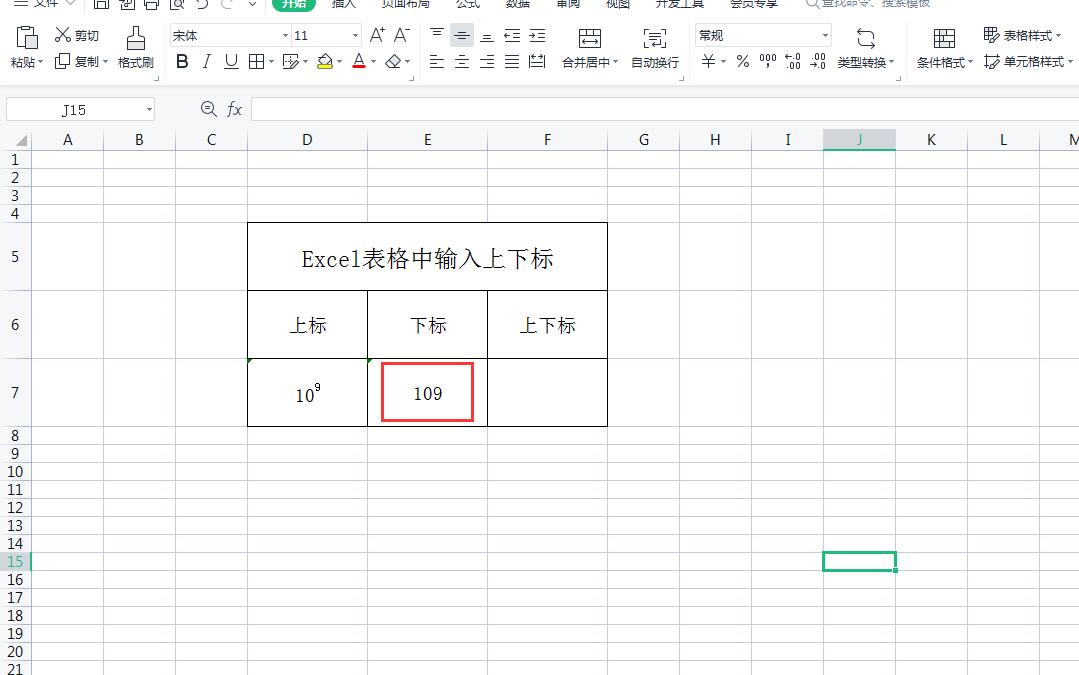Expand the font color dropdown arrow
1079x675 pixels.
[x=374, y=62]
